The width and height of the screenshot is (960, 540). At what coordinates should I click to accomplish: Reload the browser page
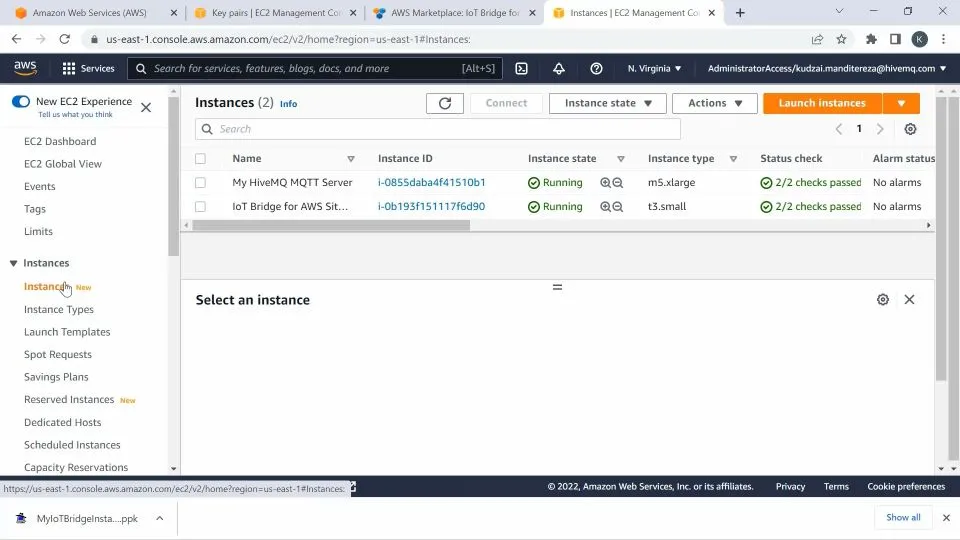tap(64, 39)
